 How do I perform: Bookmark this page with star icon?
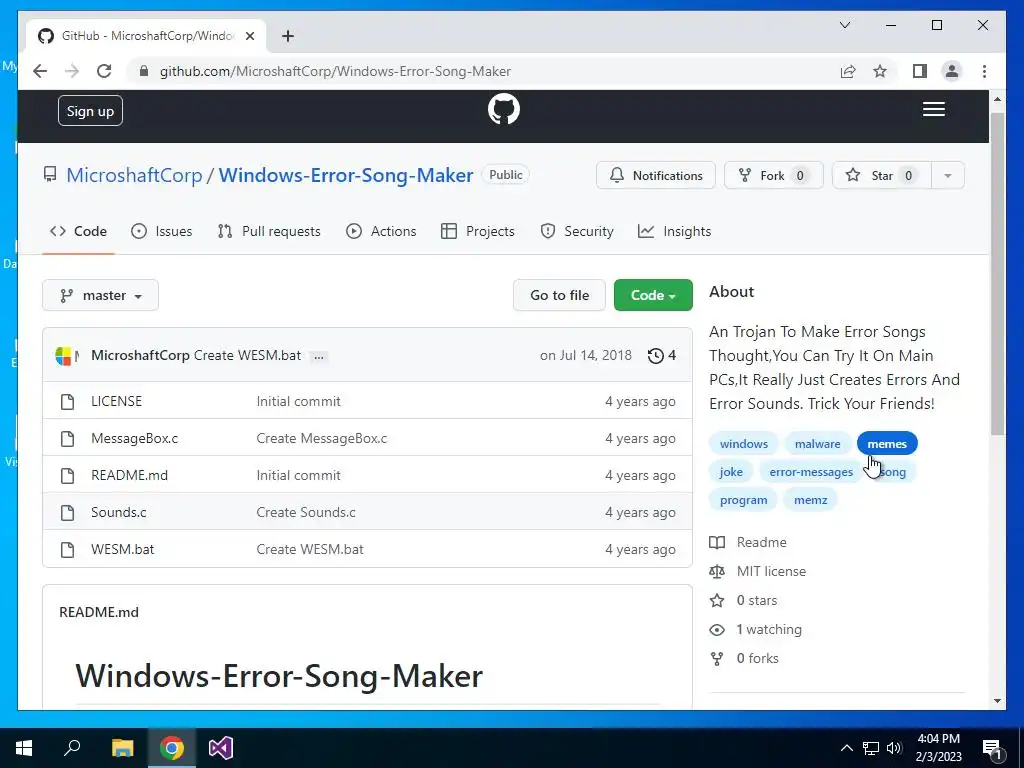(880, 71)
